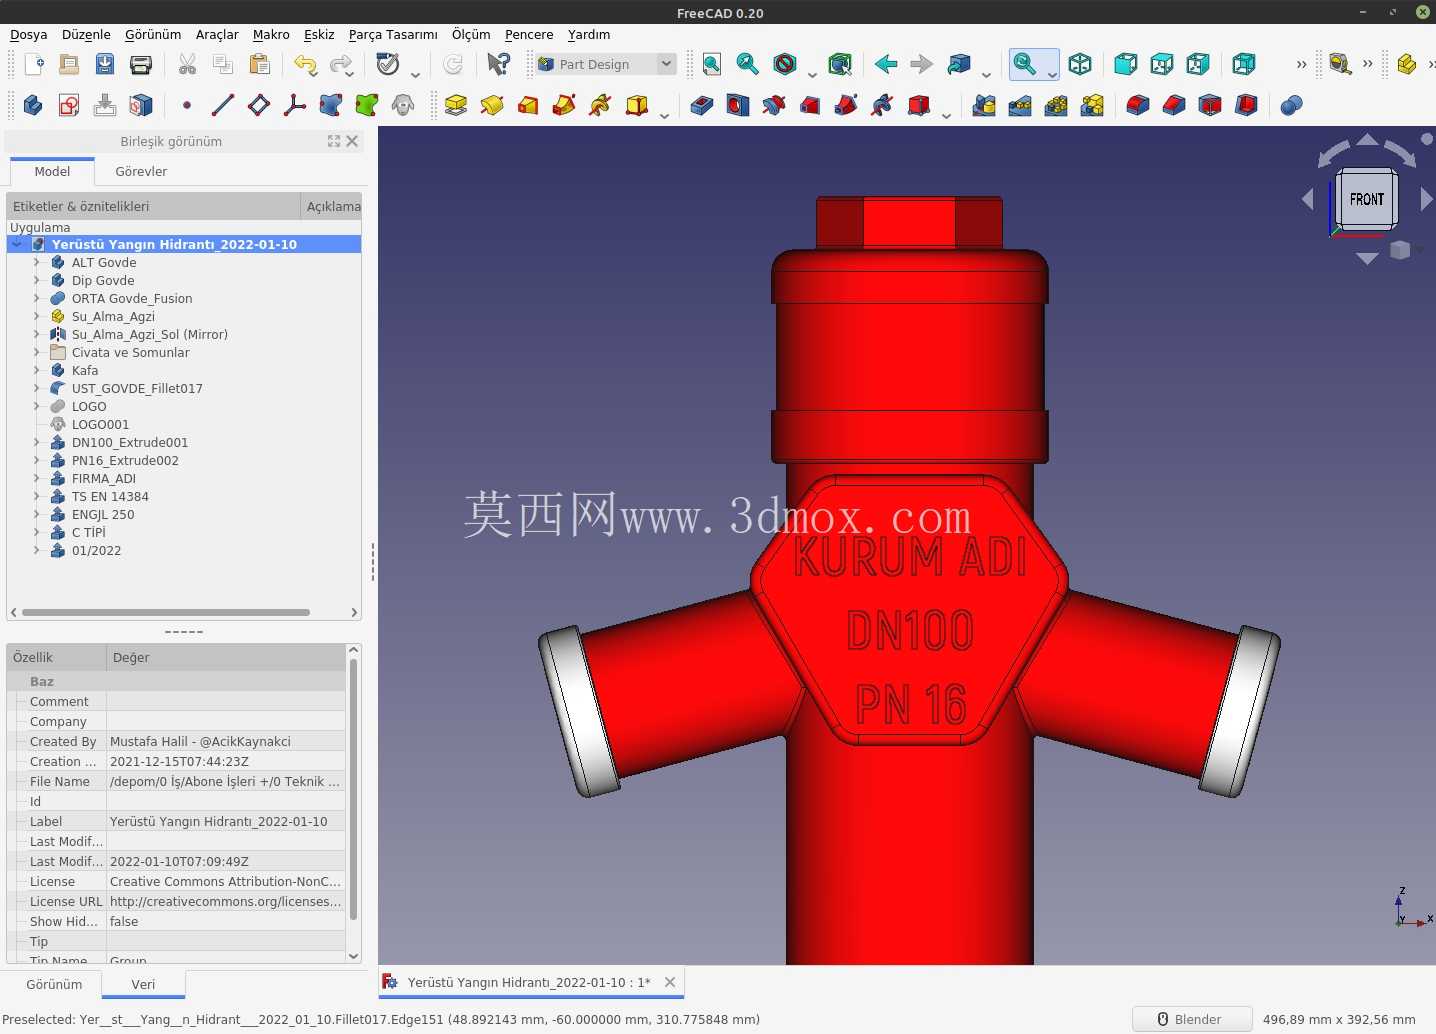Viewport: 1436px width, 1034px height.
Task: Click the Thickness tool icon
Action: point(1246,105)
